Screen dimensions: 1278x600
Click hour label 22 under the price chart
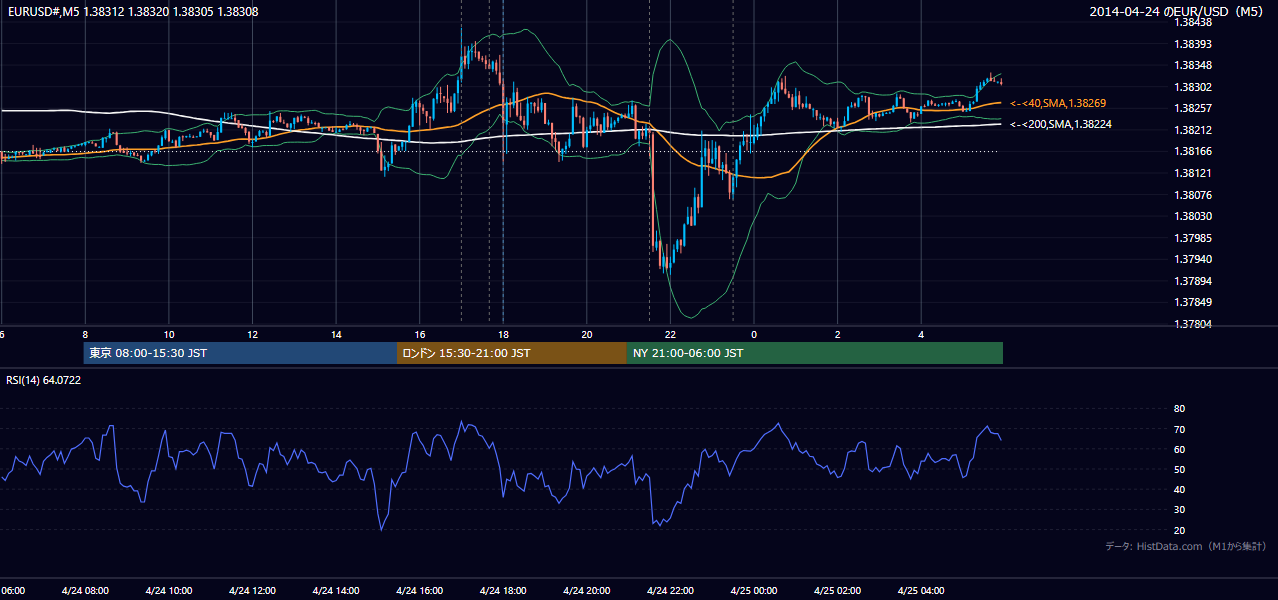click(670, 335)
